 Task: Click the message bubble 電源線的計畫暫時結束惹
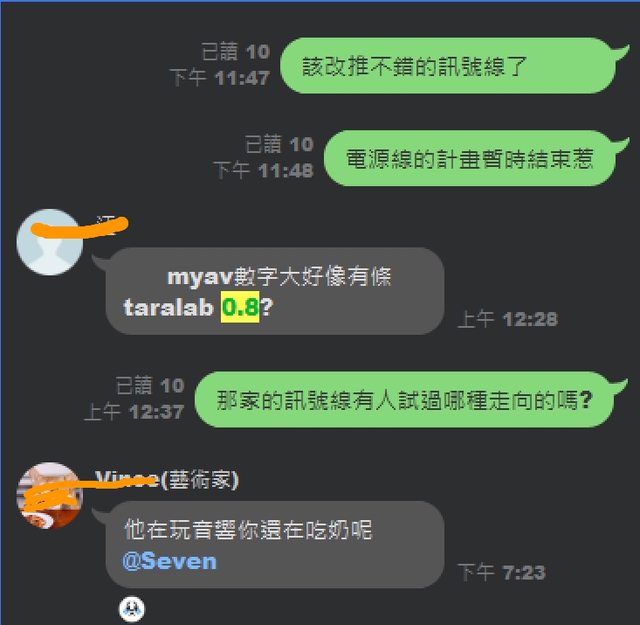point(471,158)
